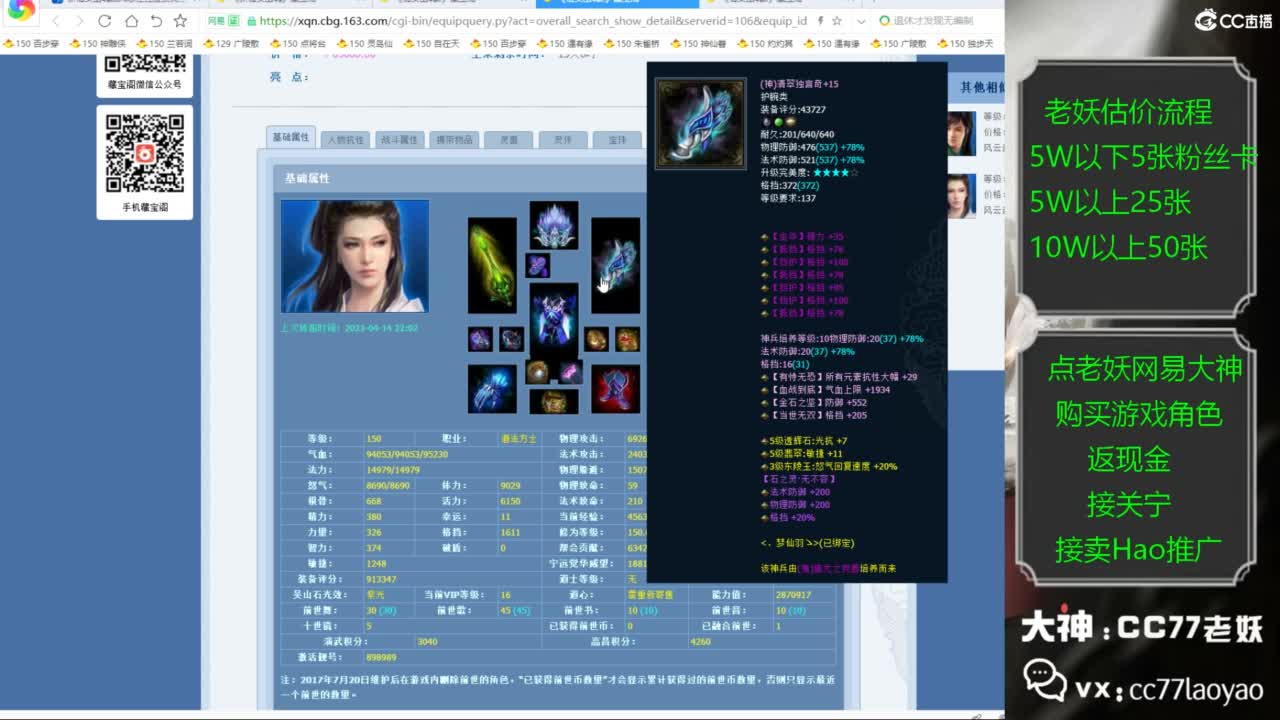Open the bookmark 150 自在天

(x=432, y=44)
